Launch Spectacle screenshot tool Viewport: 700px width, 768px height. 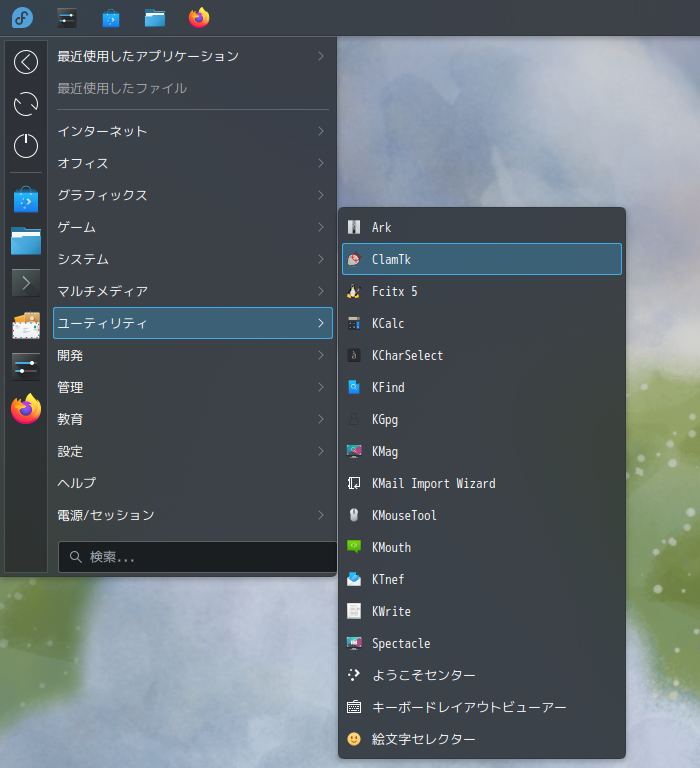click(x=482, y=643)
